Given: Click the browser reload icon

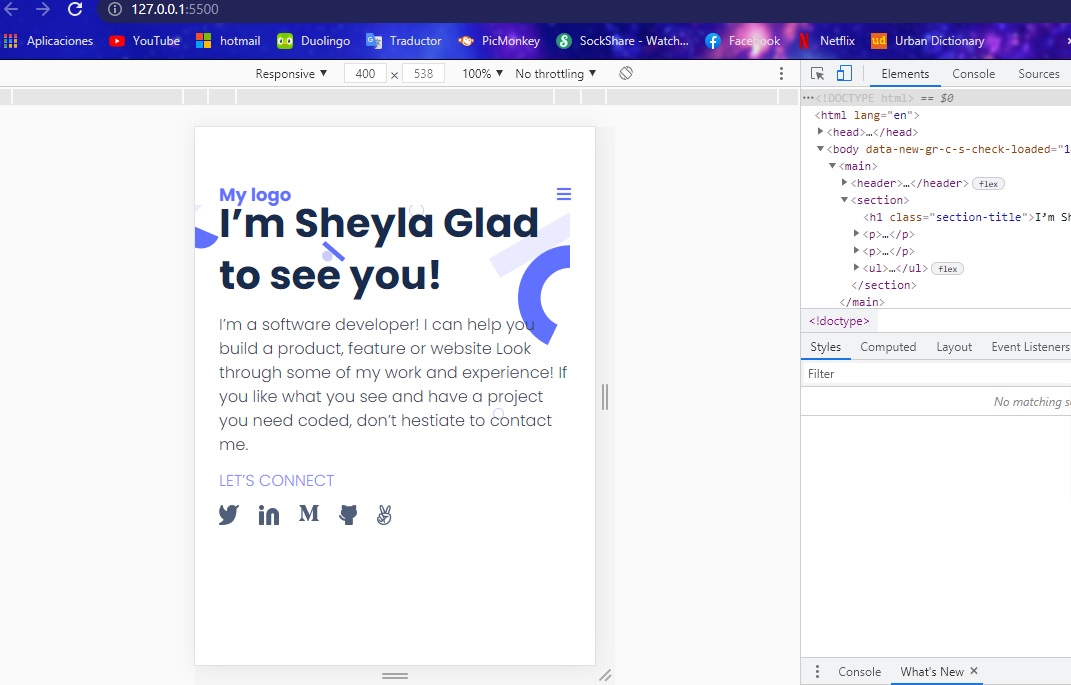Looking at the screenshot, I should pos(75,11).
